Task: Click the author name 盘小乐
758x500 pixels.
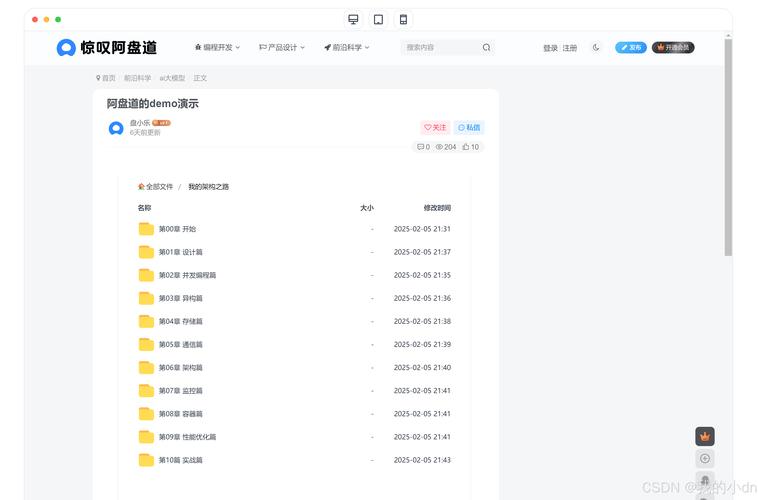Action: coord(140,123)
